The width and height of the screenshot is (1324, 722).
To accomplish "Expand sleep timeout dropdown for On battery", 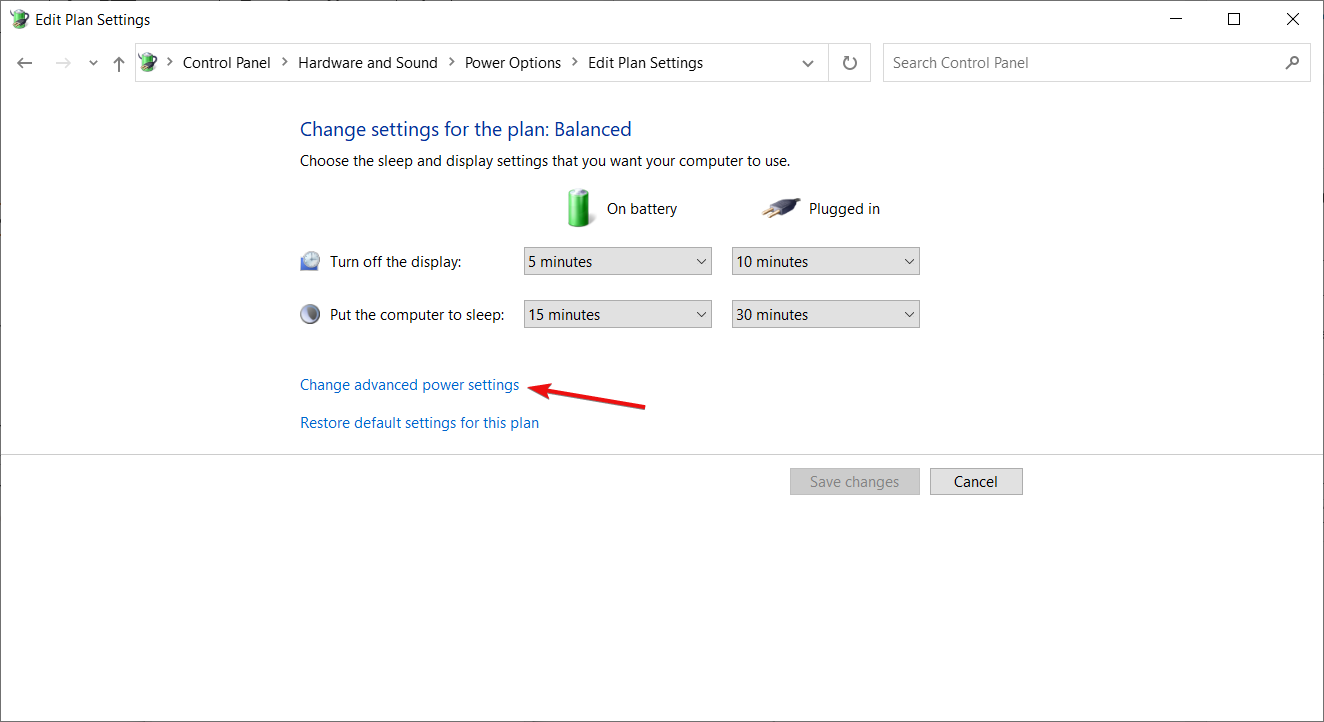I will 617,315.
